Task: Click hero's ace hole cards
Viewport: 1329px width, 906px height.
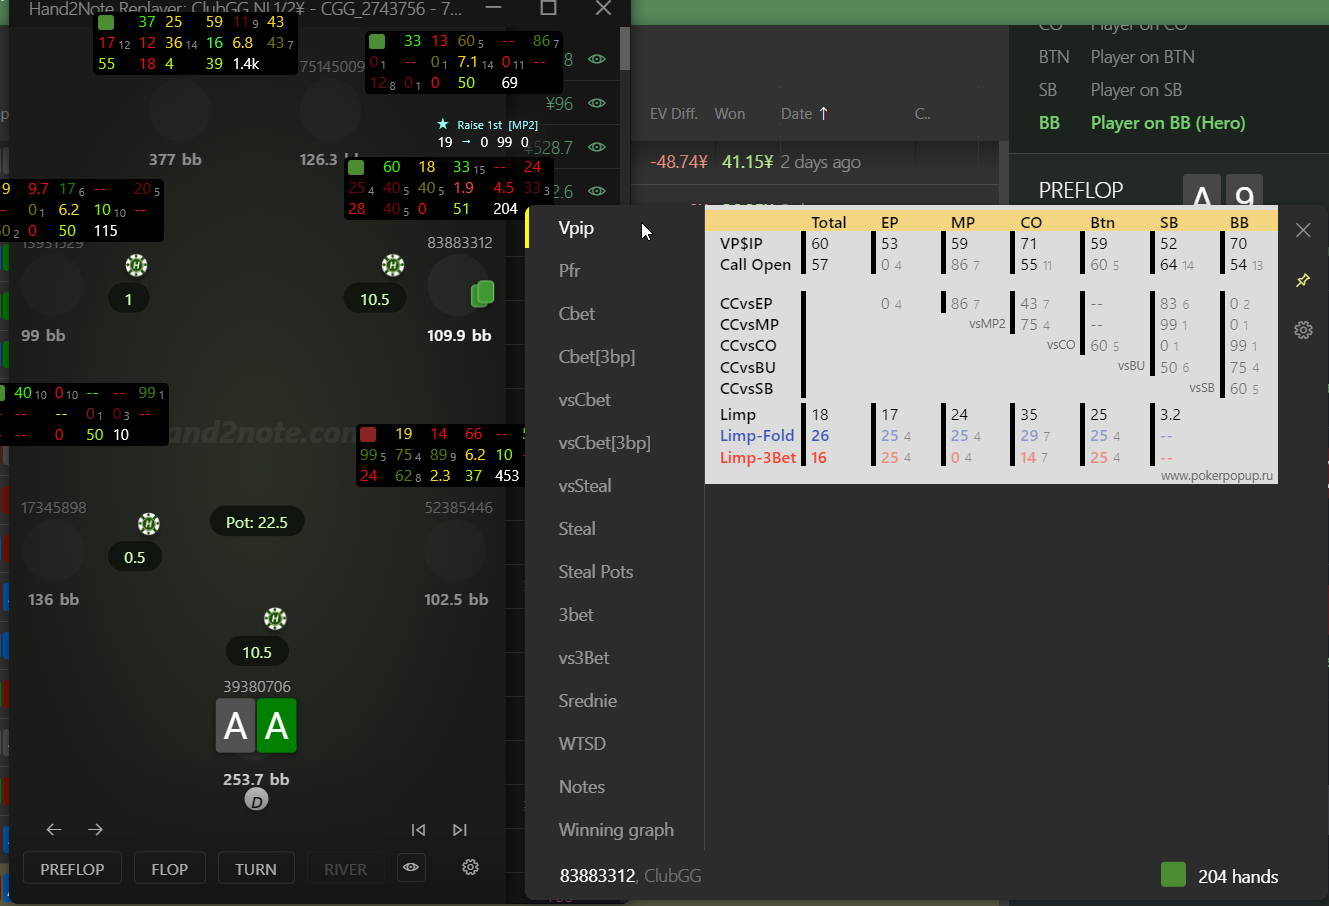Action: coord(256,726)
